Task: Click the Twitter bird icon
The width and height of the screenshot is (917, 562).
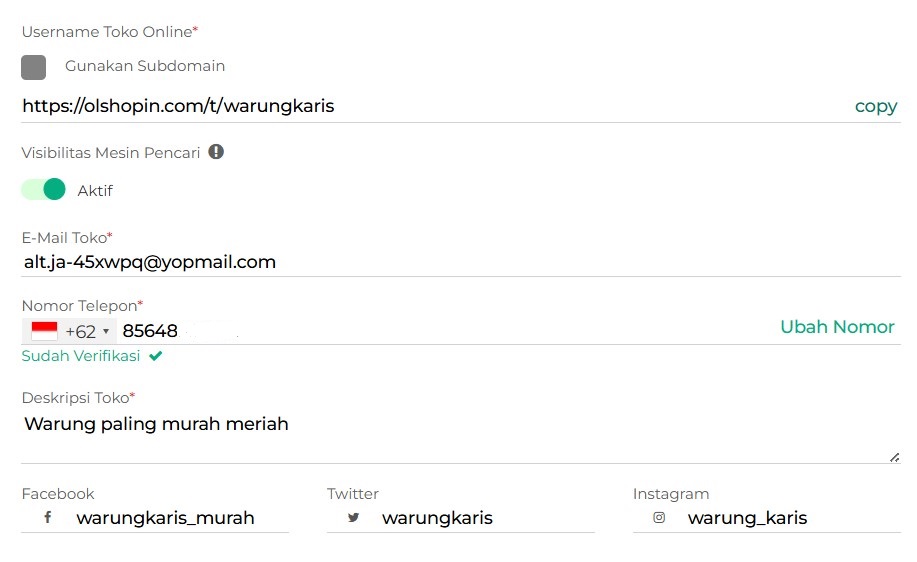Action: (x=353, y=518)
